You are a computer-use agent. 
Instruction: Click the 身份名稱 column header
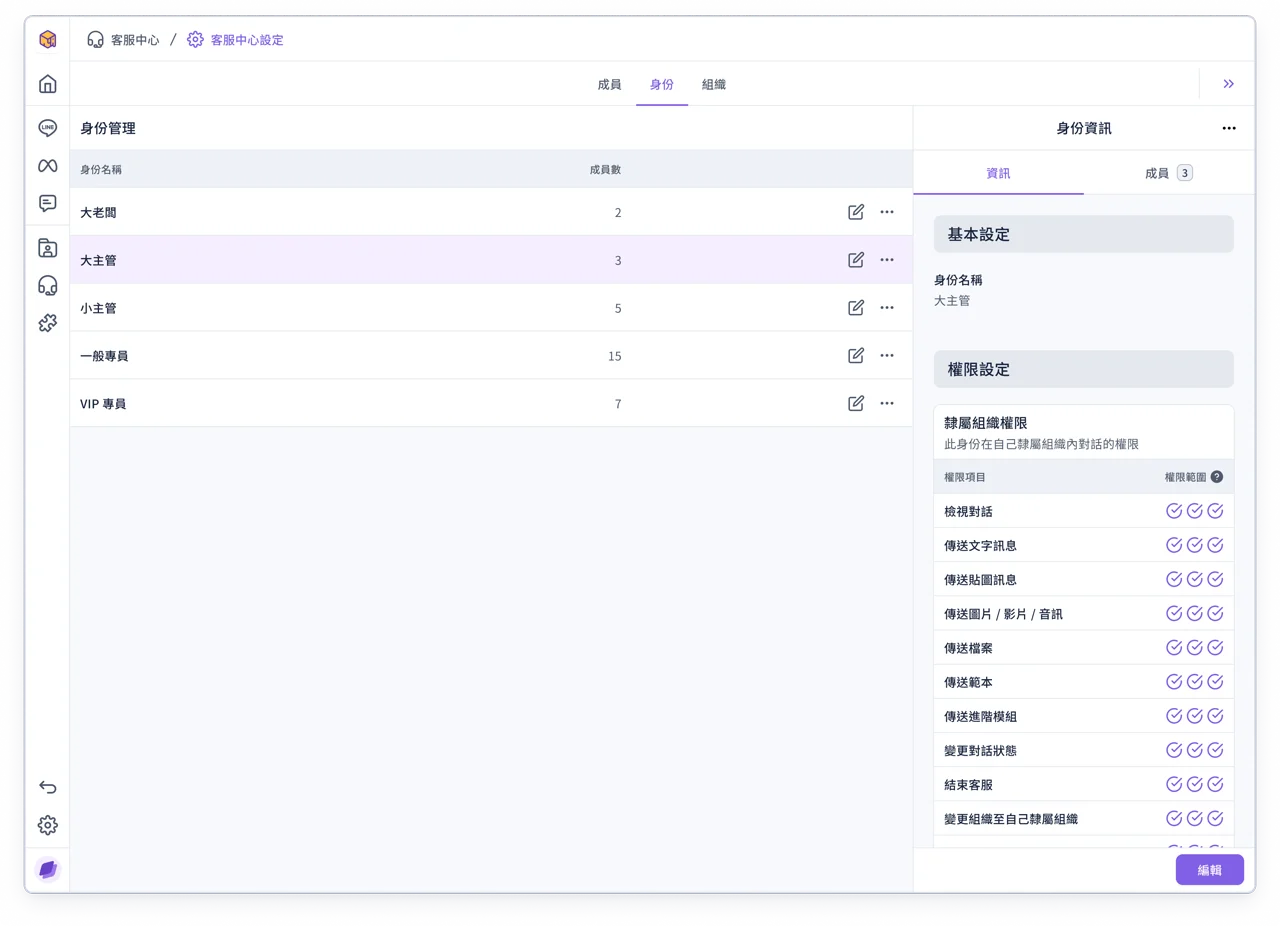click(101, 170)
